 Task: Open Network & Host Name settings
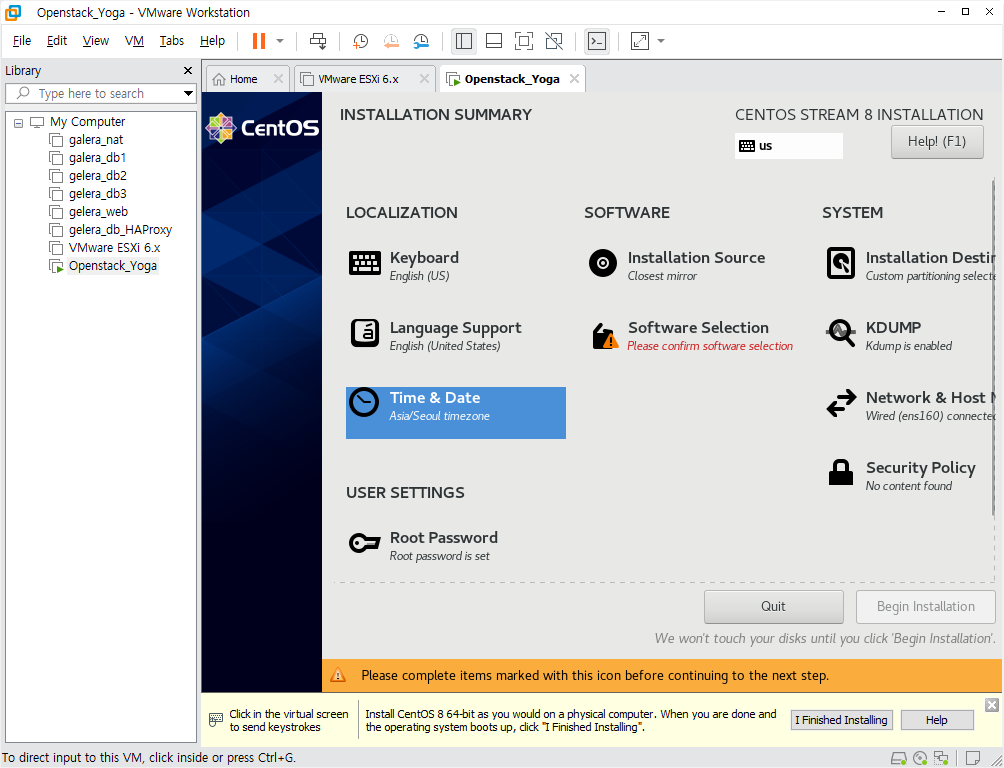click(911, 405)
